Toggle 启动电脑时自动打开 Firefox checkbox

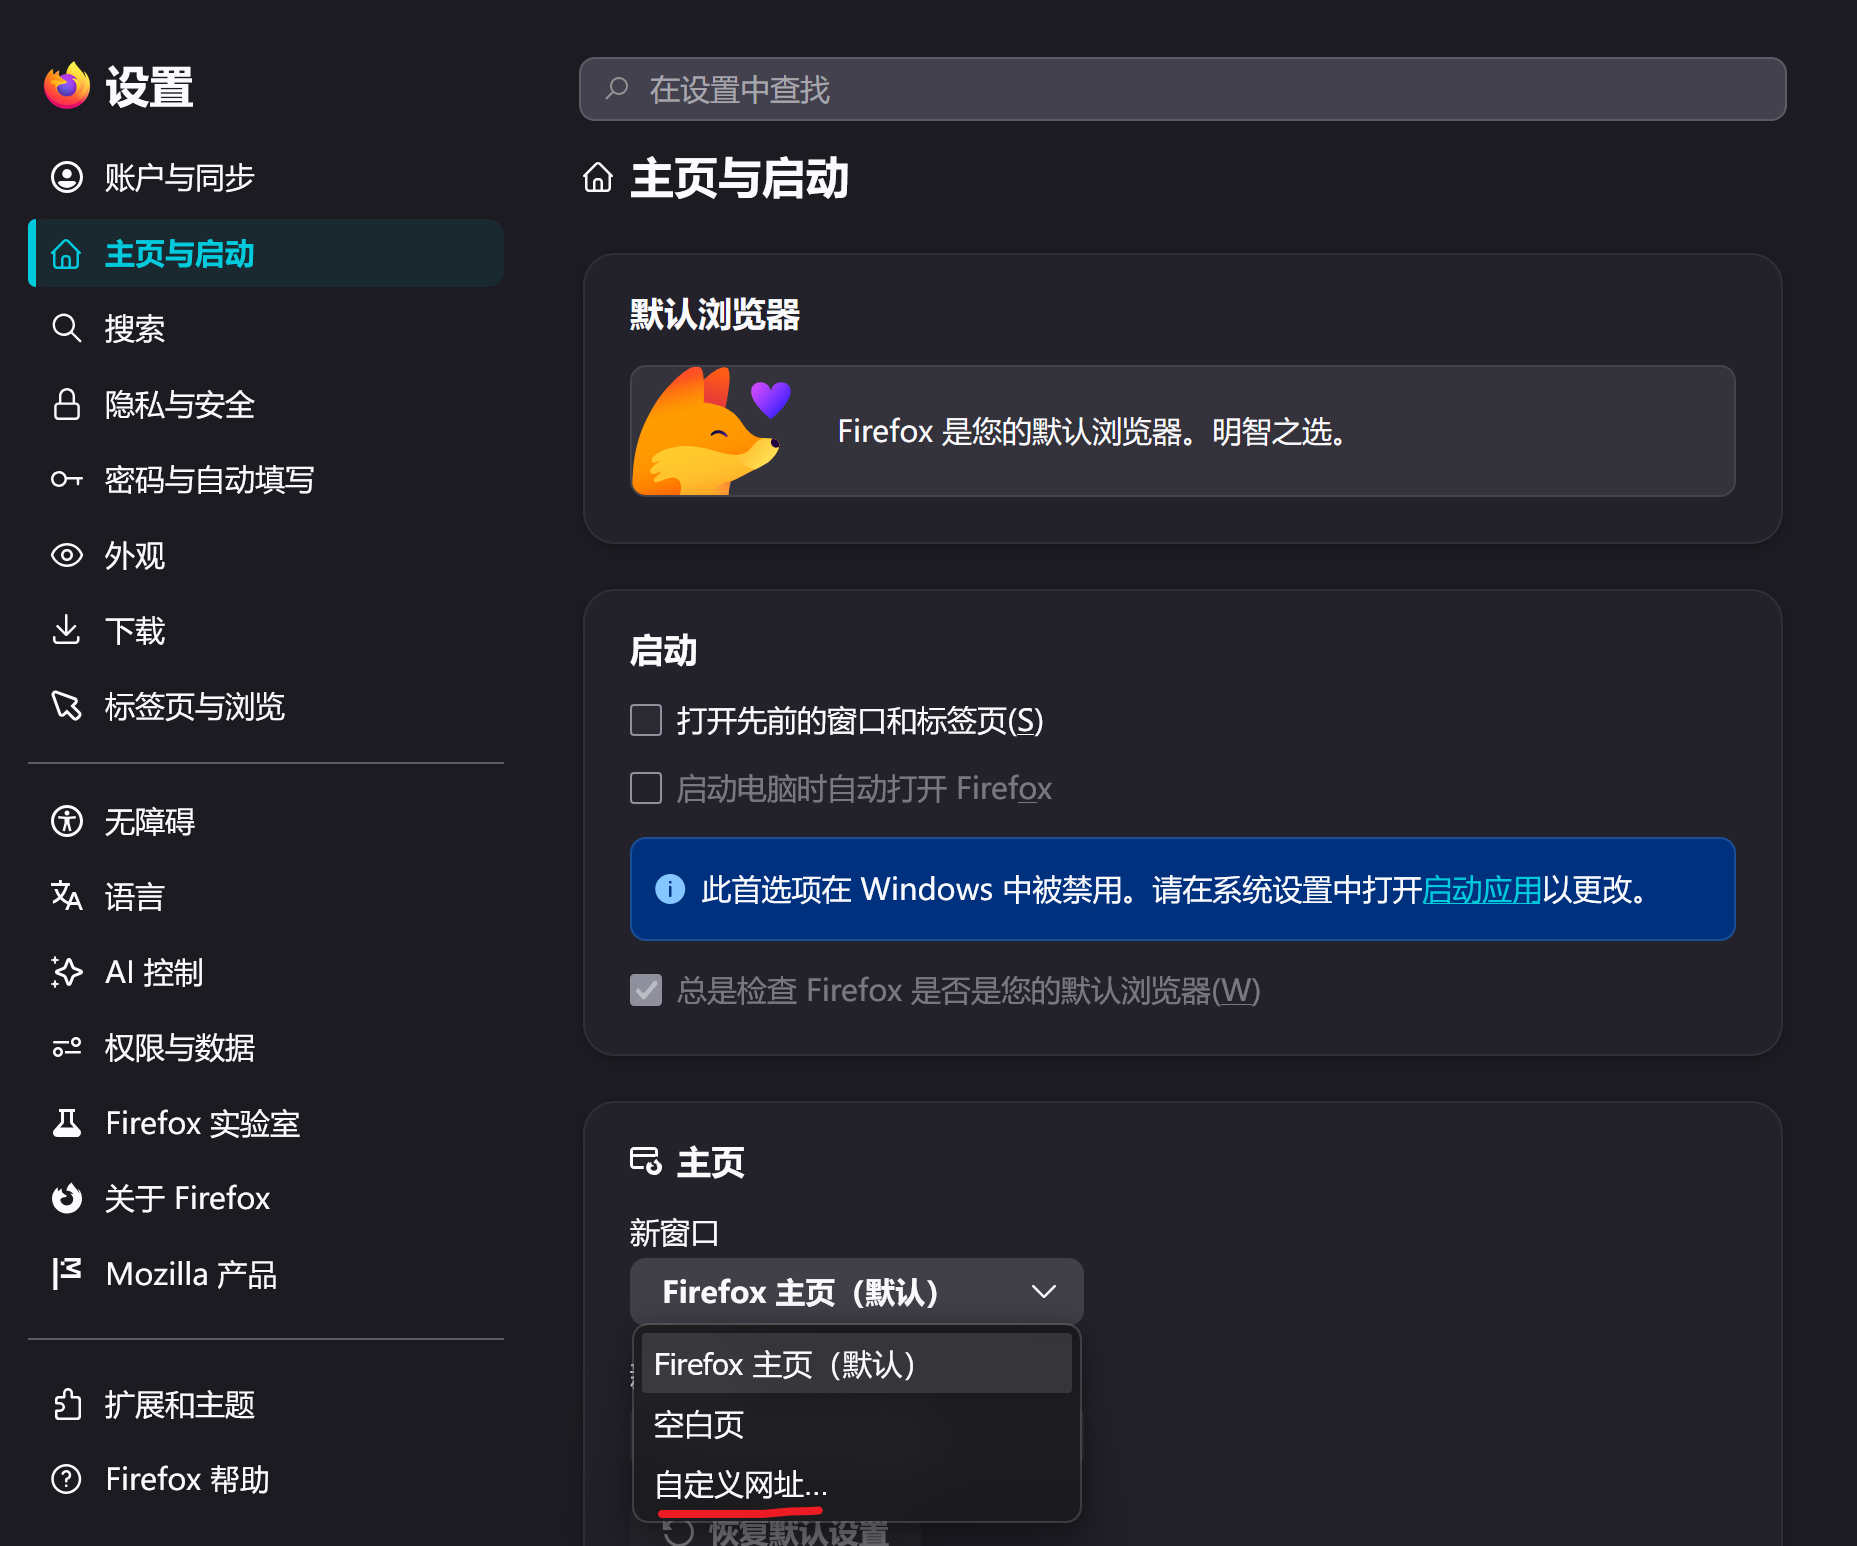646,788
